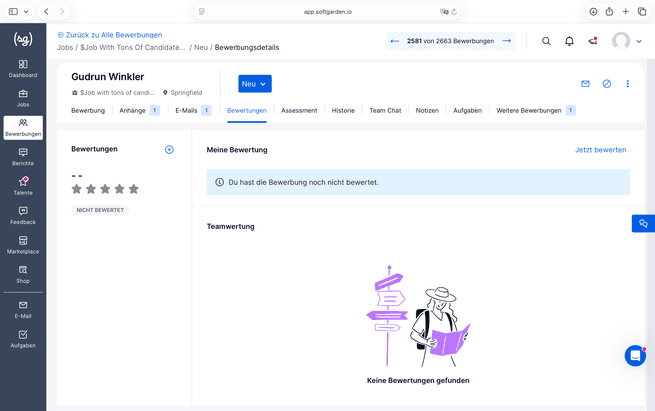This screenshot has height=411, width=655.
Task: Go to next application arrow
Action: point(507,41)
